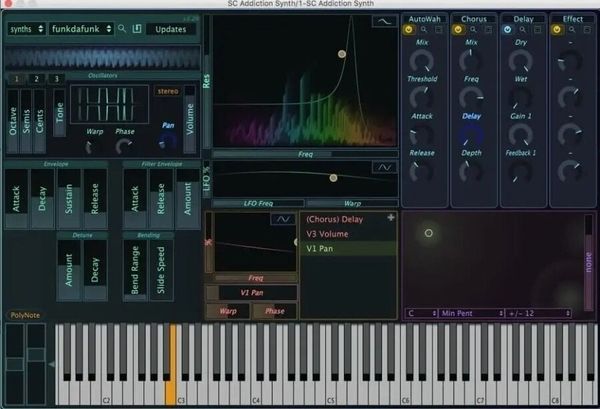Click the oscillator waveform display
The width and height of the screenshot is (600, 409).
109,104
